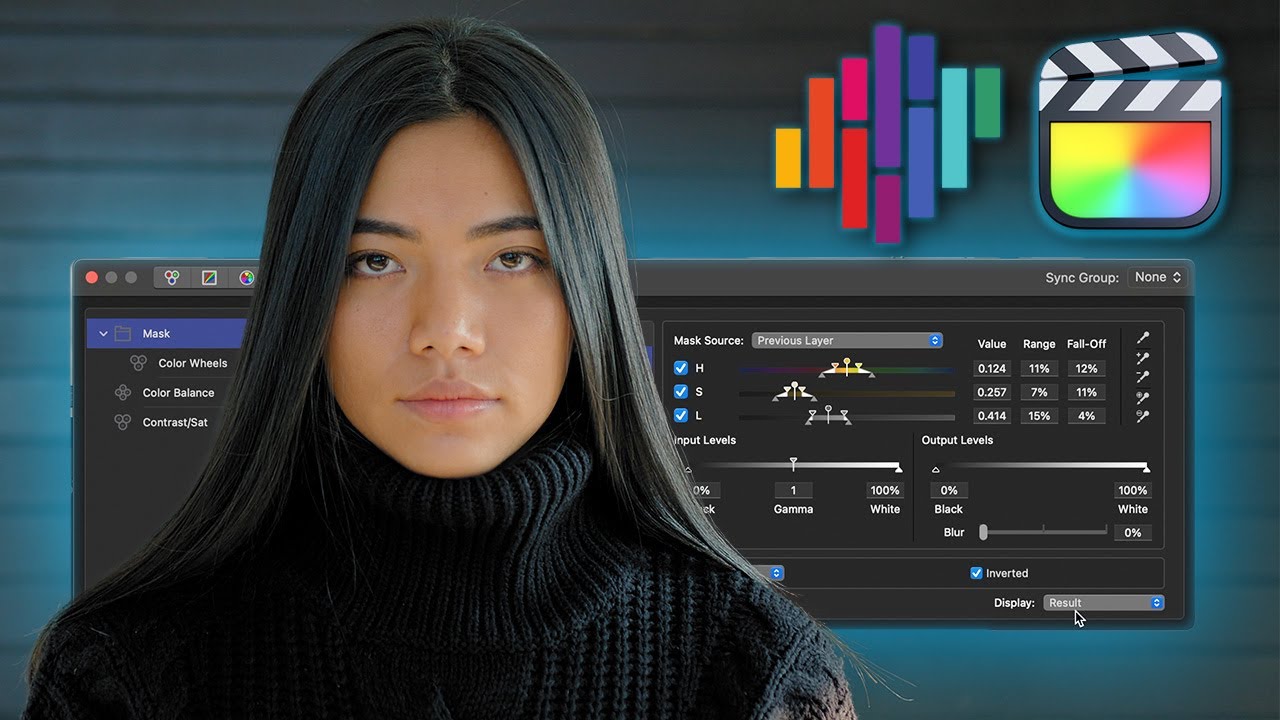Image resolution: width=1280 pixels, height=720 pixels.
Task: Edit the S Value field 0.257
Action: pyautogui.click(x=992, y=392)
